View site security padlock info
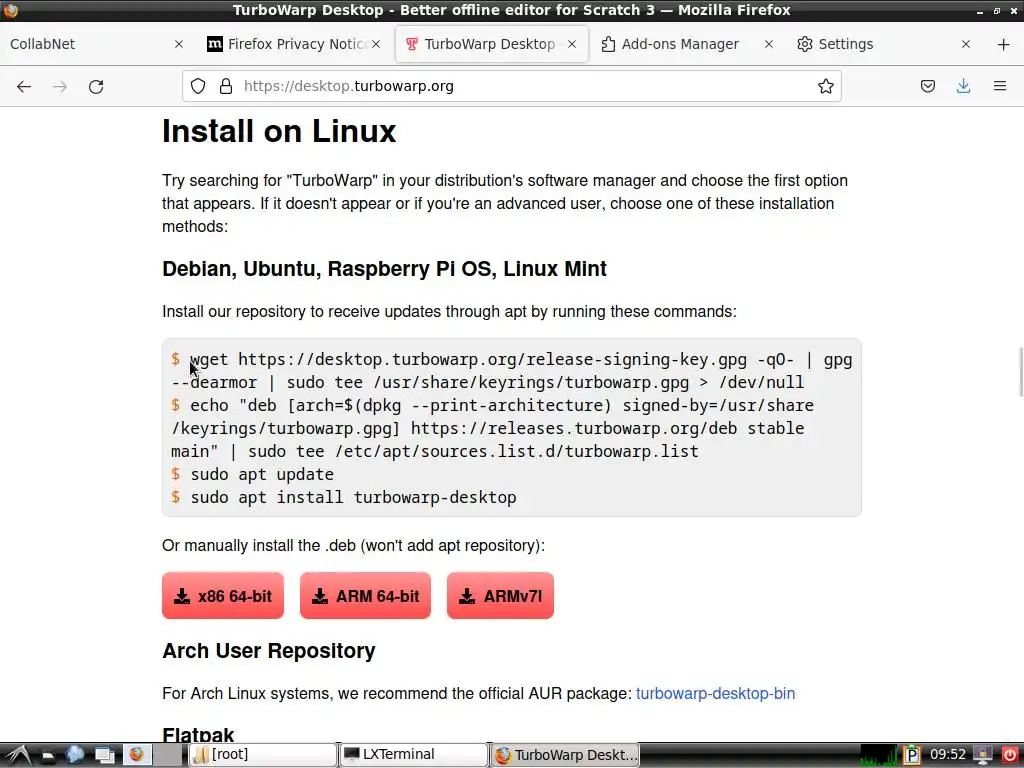The width and height of the screenshot is (1024, 768). click(x=226, y=86)
